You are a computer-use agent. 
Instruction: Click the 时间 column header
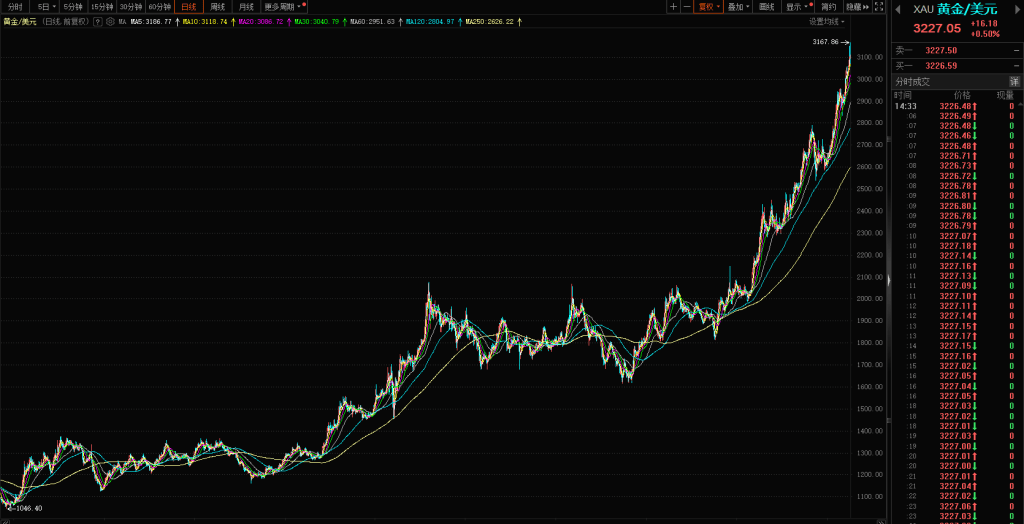(903, 95)
